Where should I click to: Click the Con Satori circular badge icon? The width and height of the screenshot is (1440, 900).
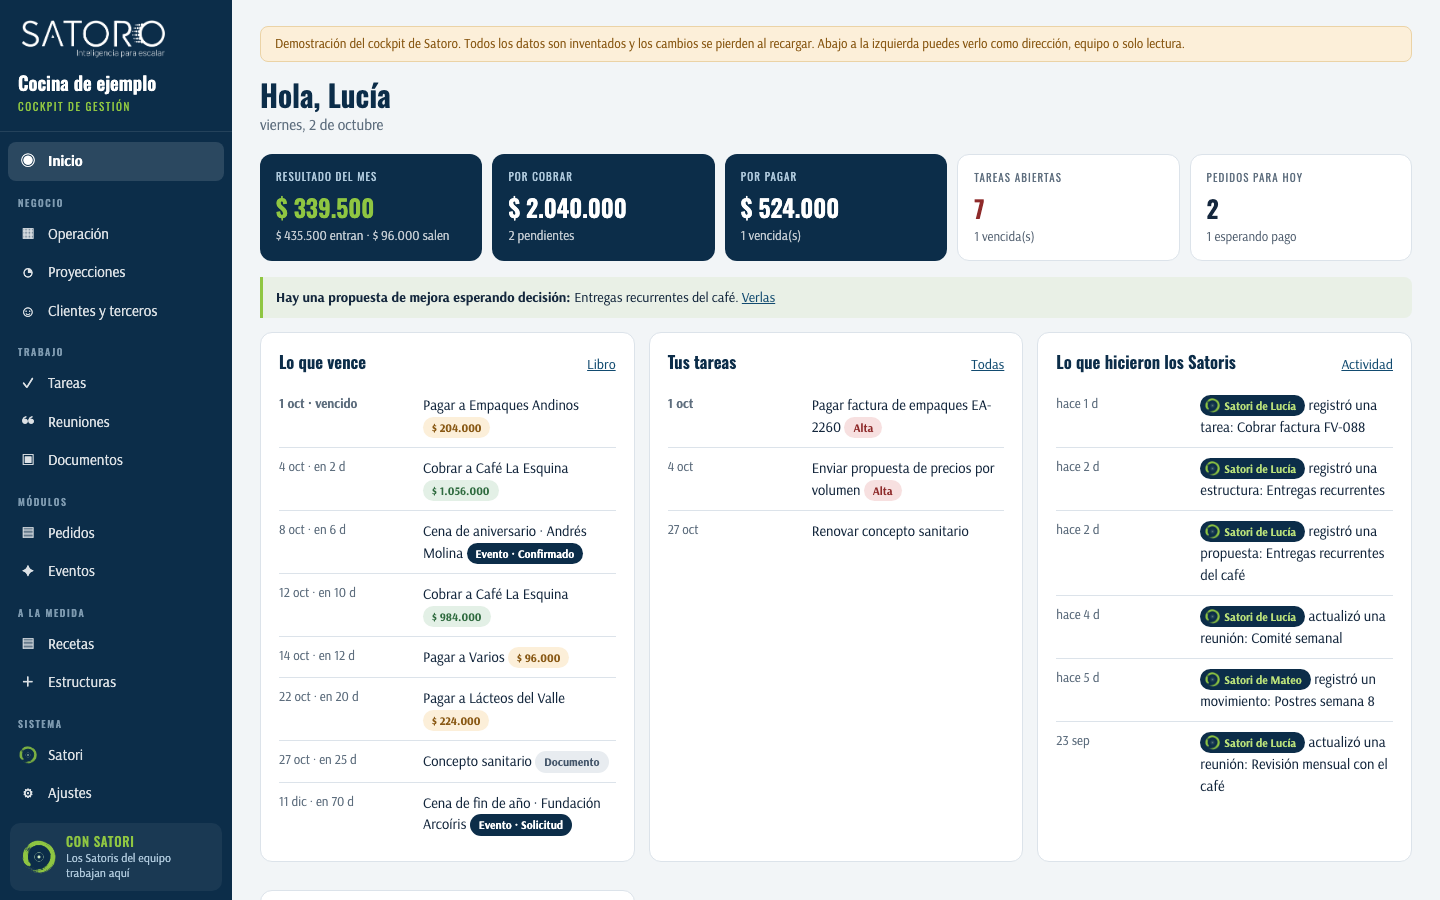point(39,857)
